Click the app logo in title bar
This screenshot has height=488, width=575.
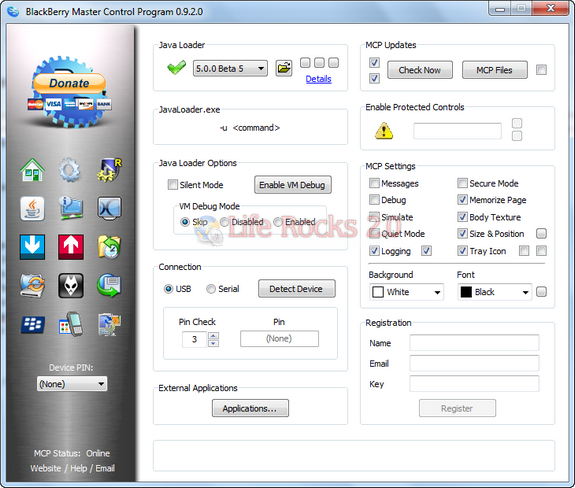click(x=13, y=11)
